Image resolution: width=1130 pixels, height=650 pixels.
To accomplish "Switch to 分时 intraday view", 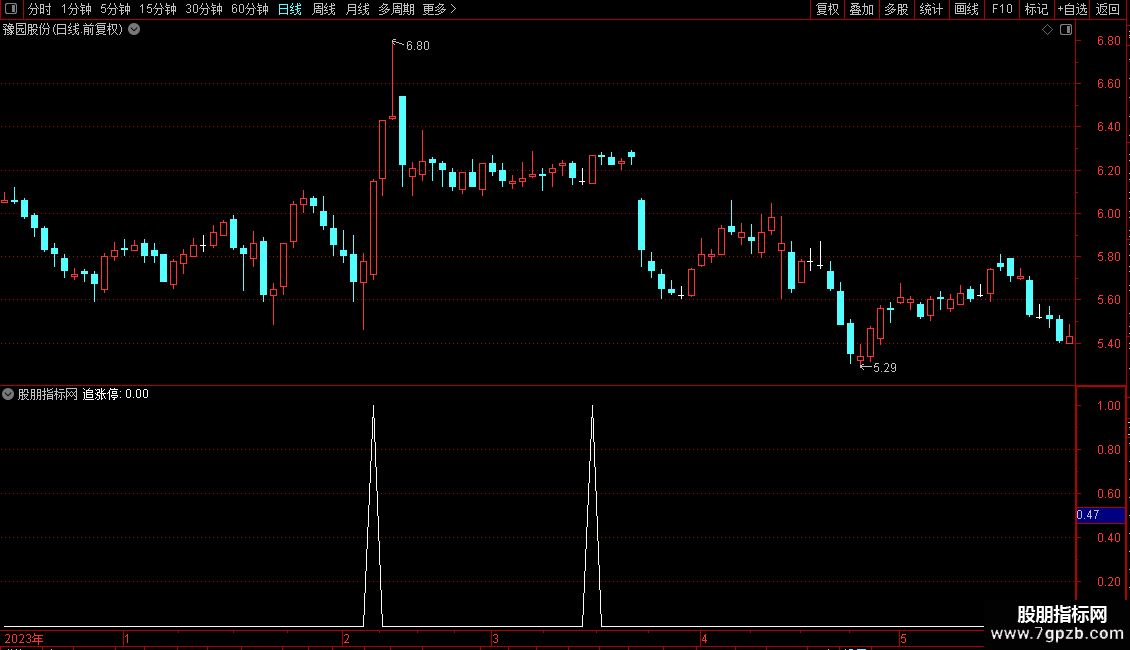I will click(40, 9).
